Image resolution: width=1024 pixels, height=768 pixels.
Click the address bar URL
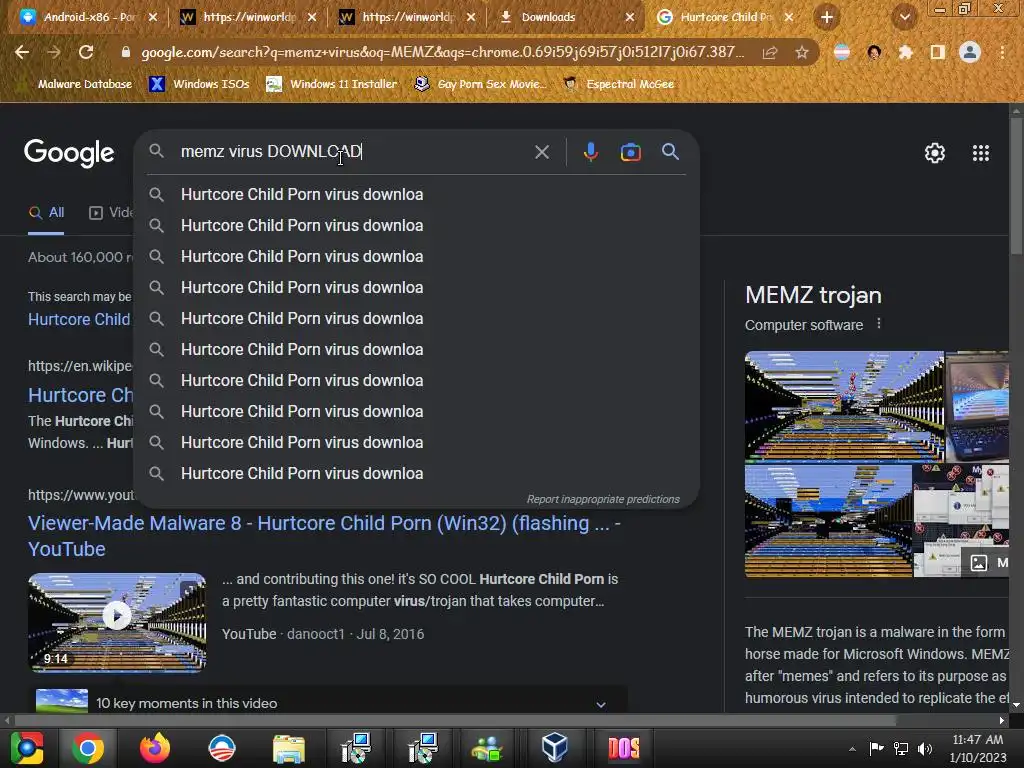pyautogui.click(x=442, y=52)
